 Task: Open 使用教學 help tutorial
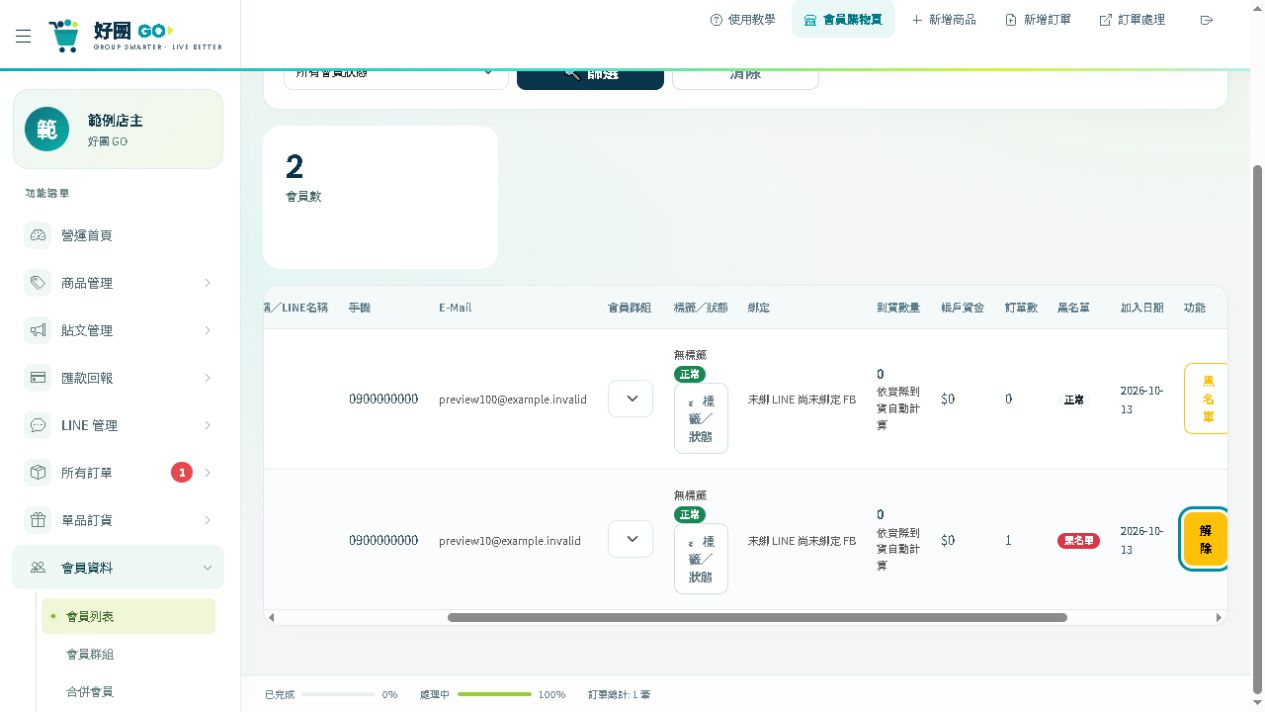(743, 20)
